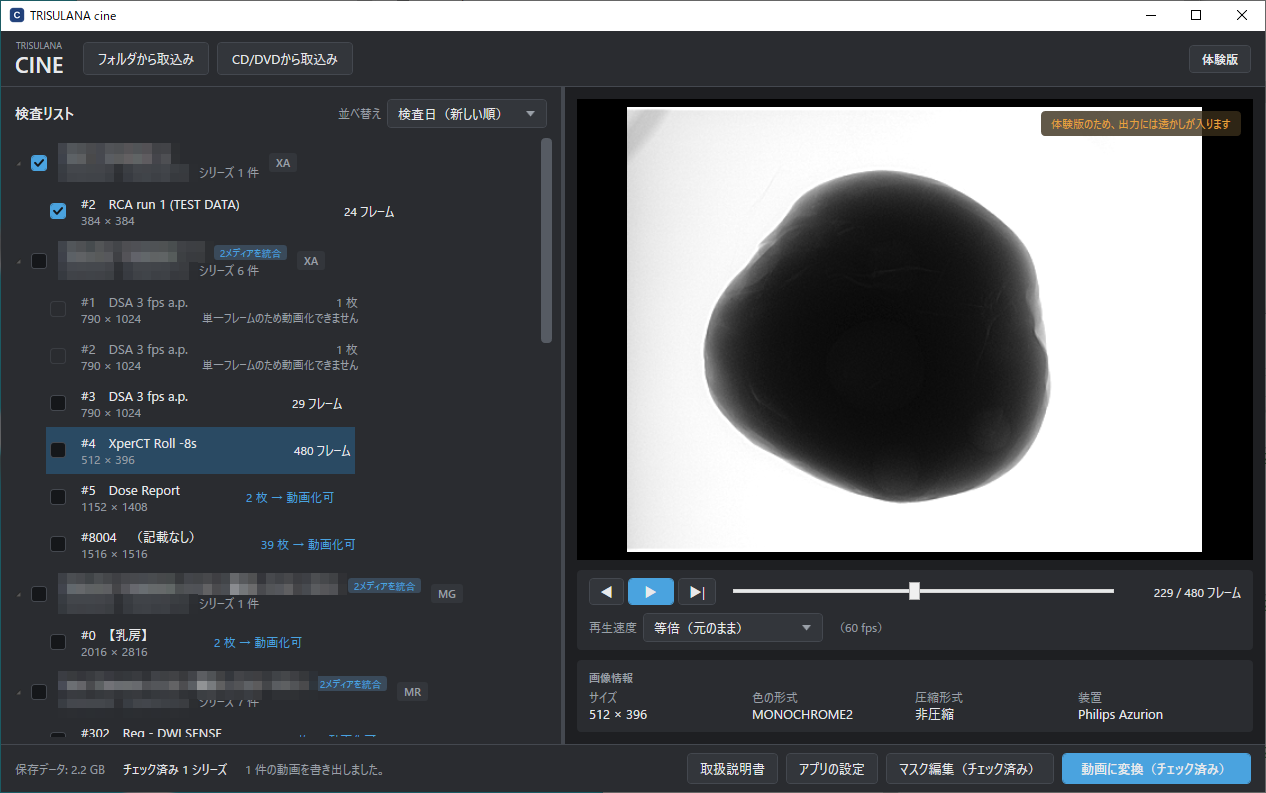This screenshot has height=793, width=1266.
Task: Check the MR study checkbox
Action: [39, 691]
